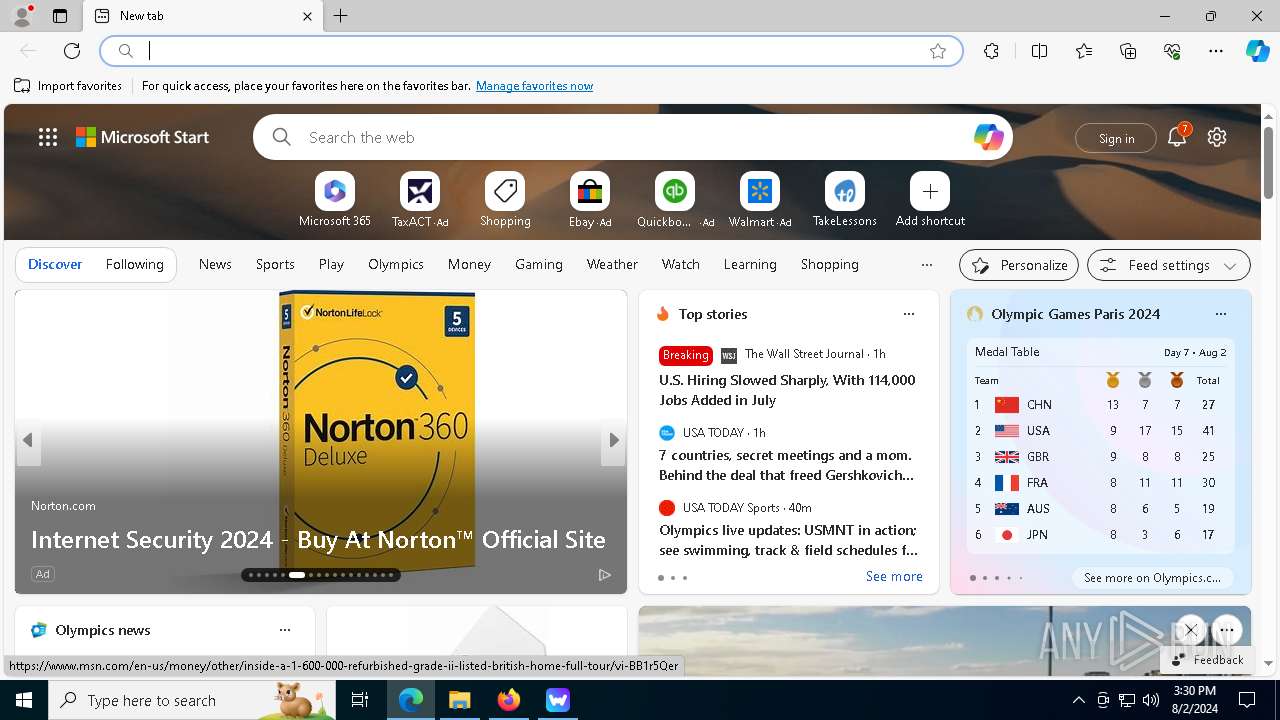Viewport: 1280px width, 720px height.
Task: Open page settings gear icon
Action: point(1217,137)
